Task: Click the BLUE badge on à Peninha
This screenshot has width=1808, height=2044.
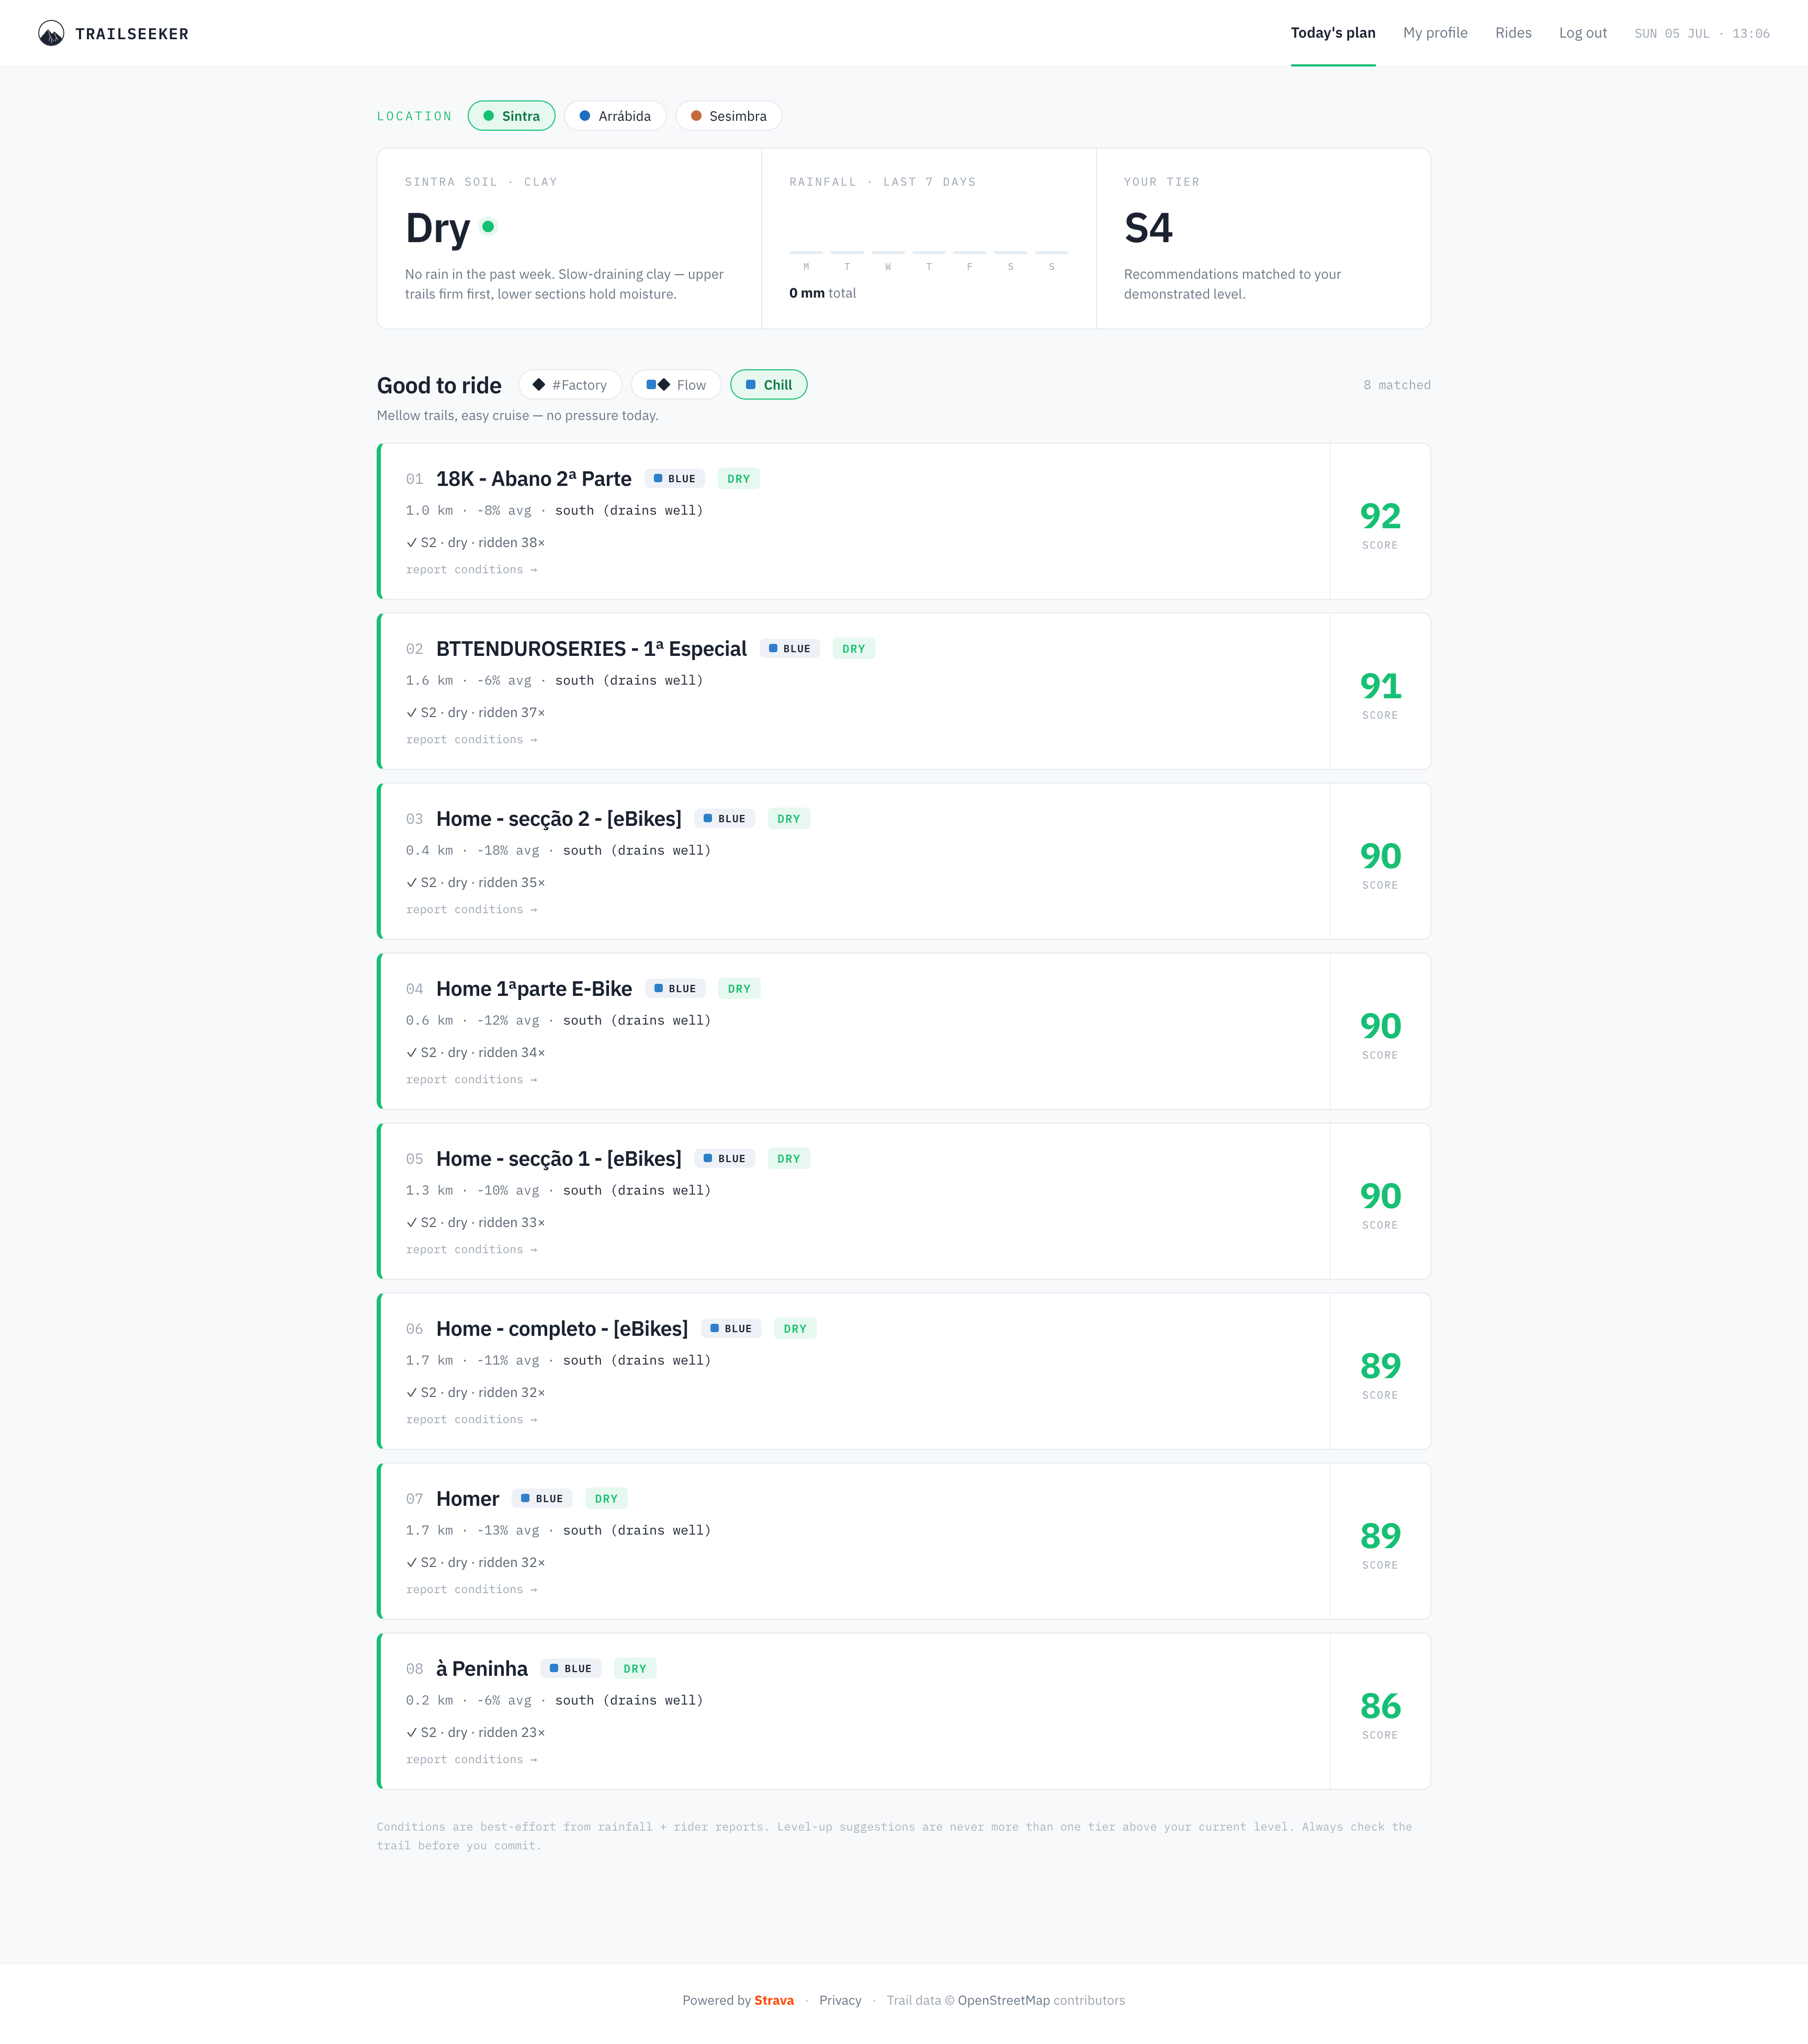Action: [x=571, y=1669]
